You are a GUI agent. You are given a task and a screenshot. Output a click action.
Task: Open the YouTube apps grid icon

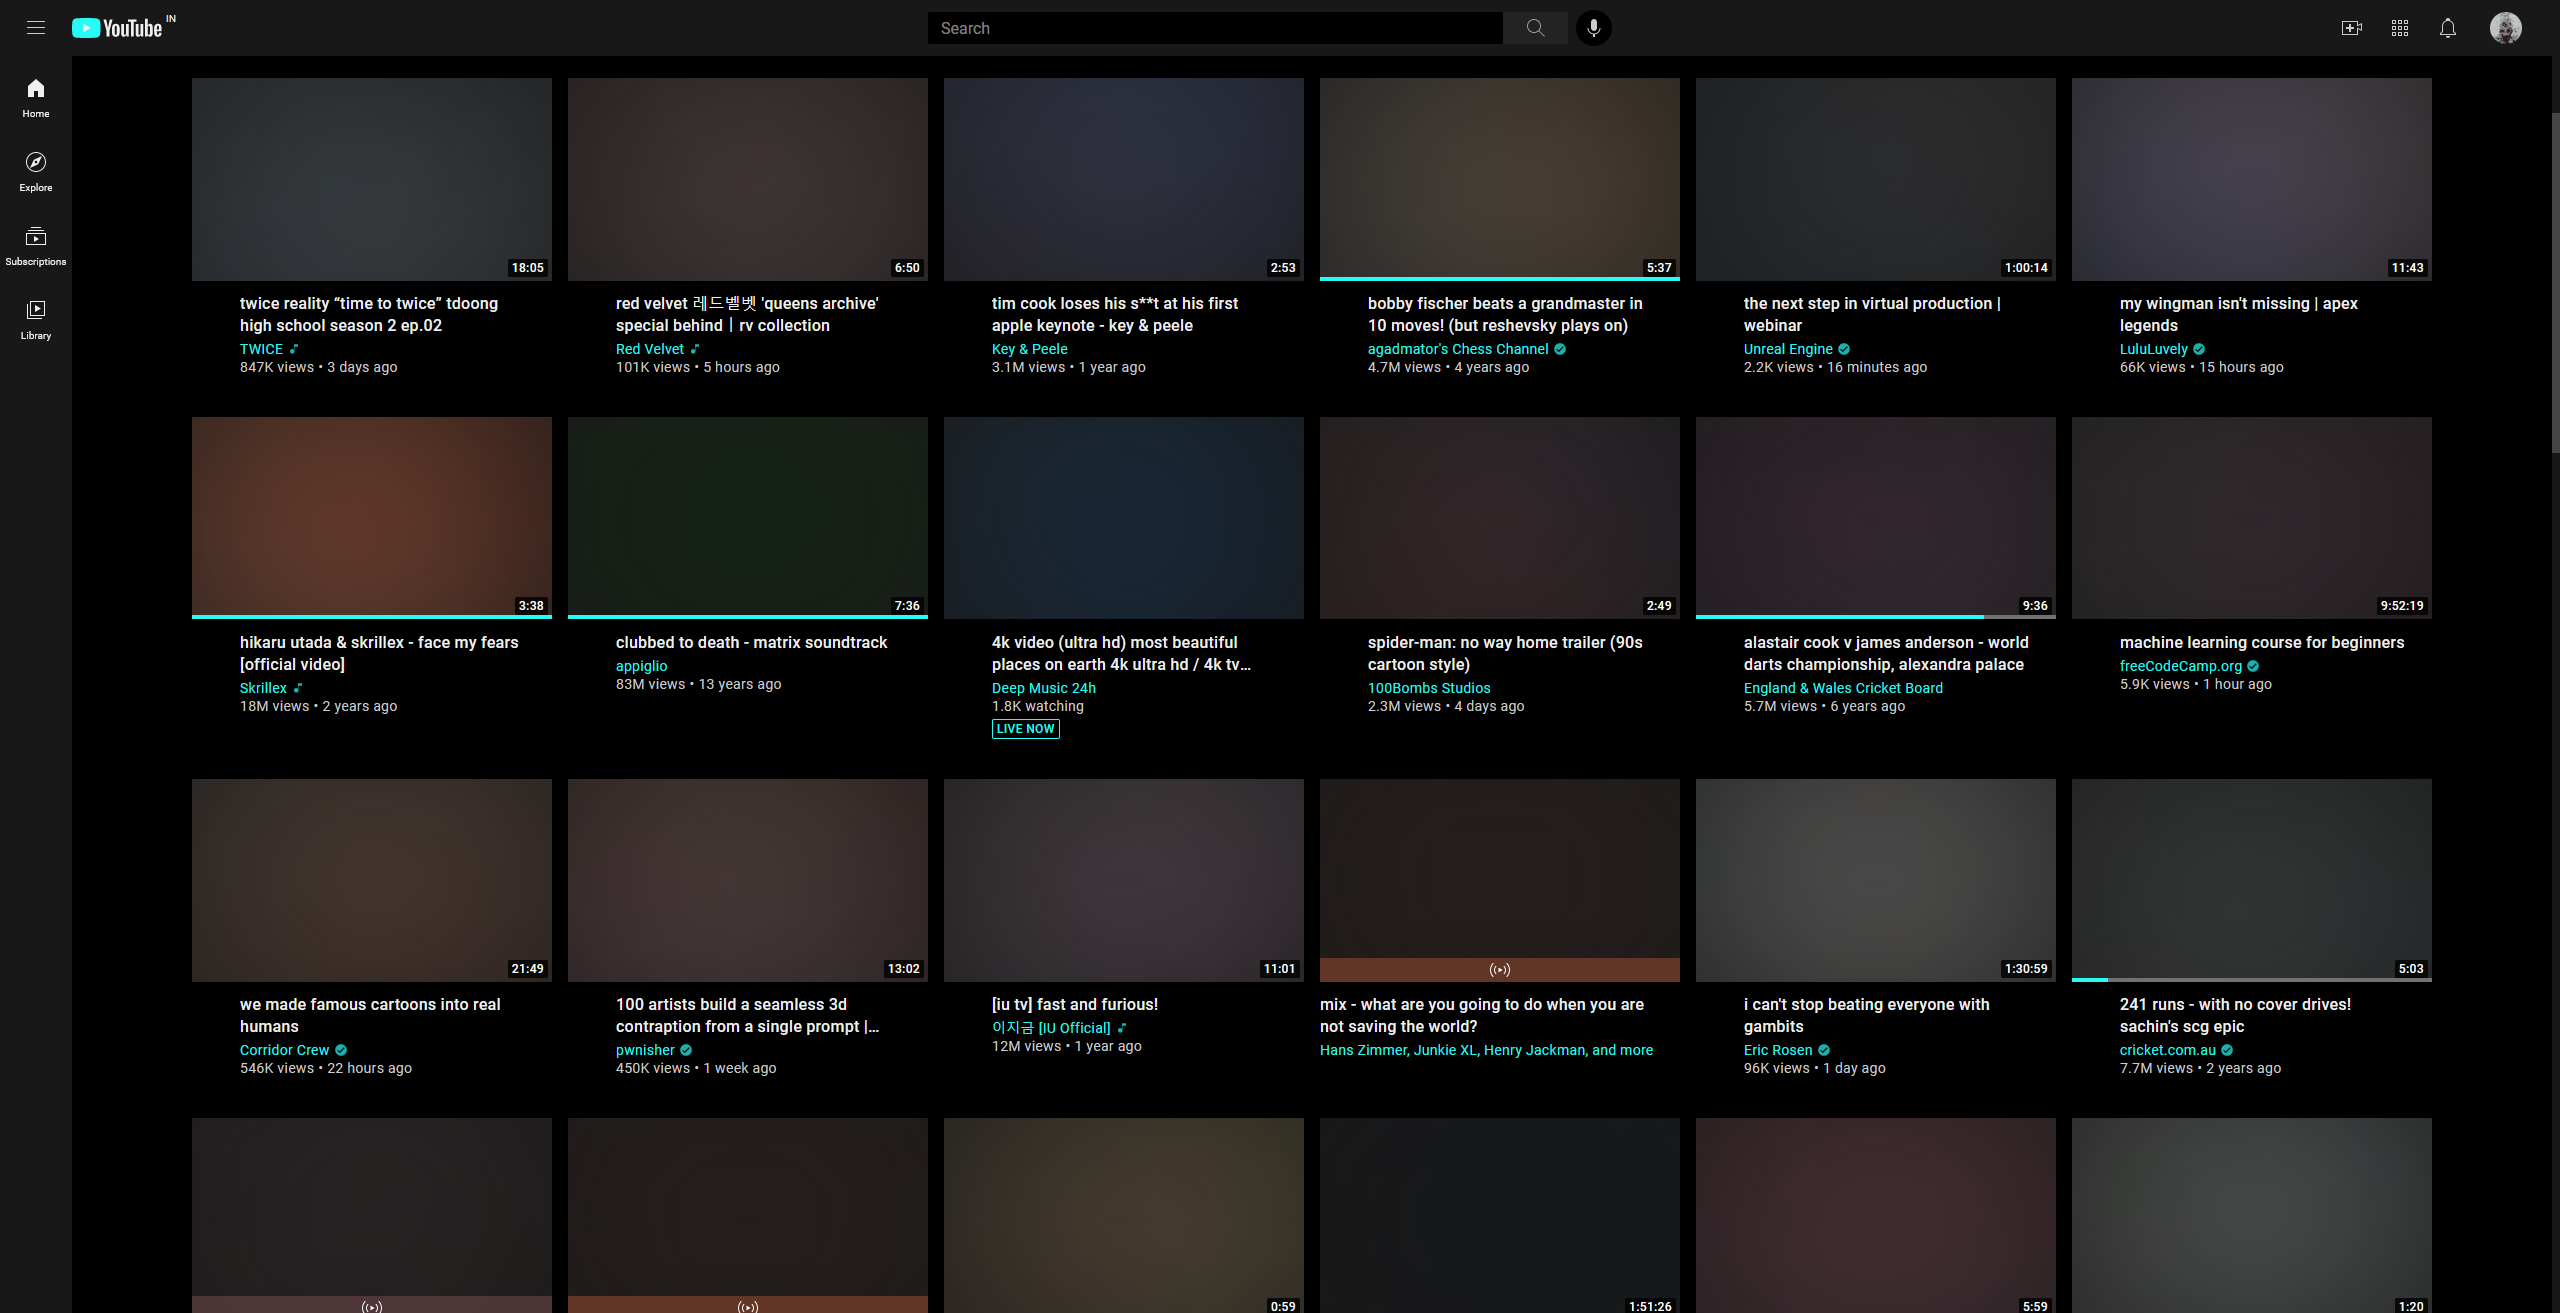point(2399,27)
